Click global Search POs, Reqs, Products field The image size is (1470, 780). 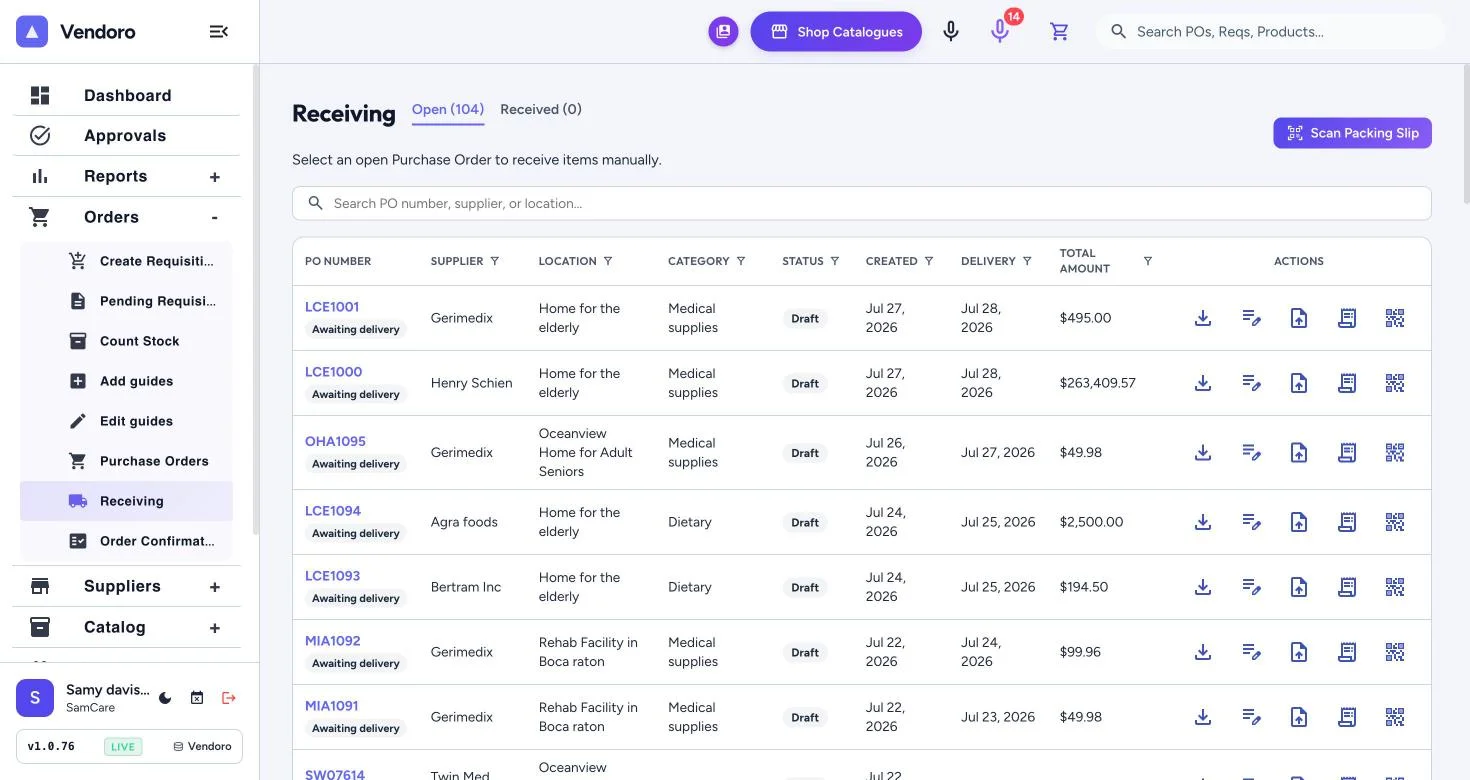pyautogui.click(x=1270, y=32)
